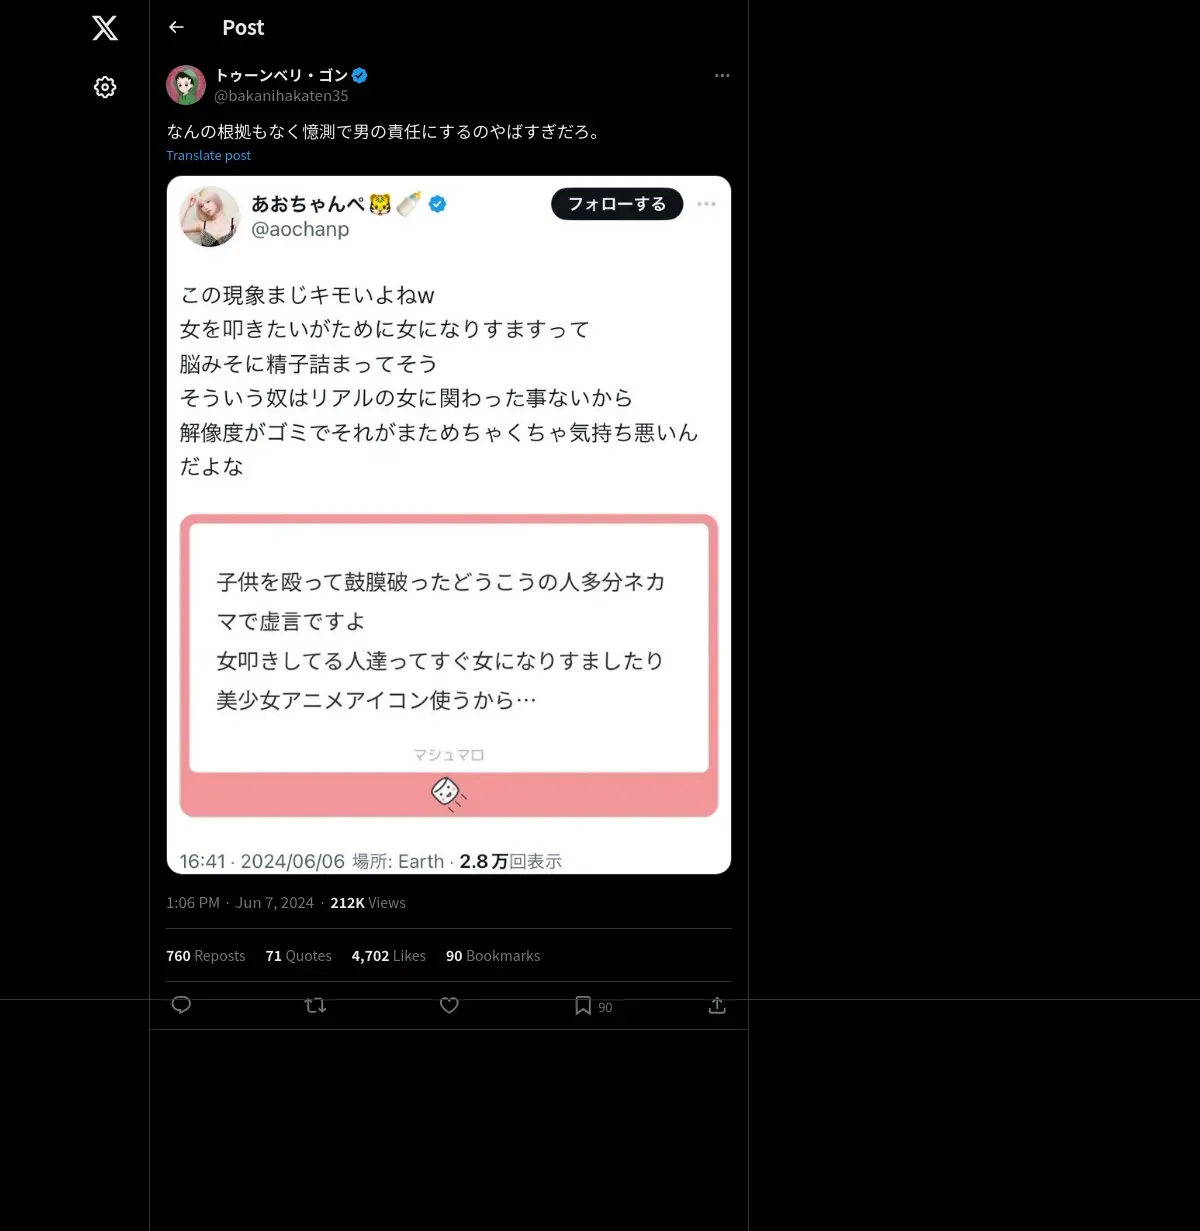Viewport: 1200px width, 1231px height.
Task: View the 71 Quotes list
Action: 298,956
